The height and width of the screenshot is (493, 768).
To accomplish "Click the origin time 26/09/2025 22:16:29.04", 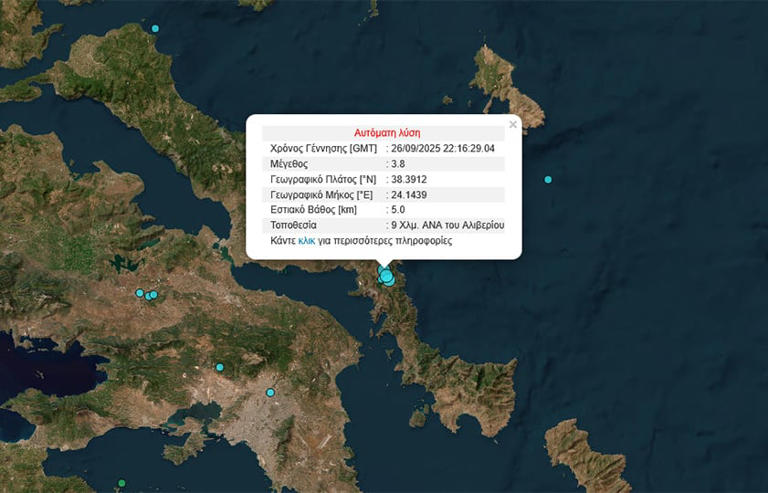I will pyautogui.click(x=444, y=148).
